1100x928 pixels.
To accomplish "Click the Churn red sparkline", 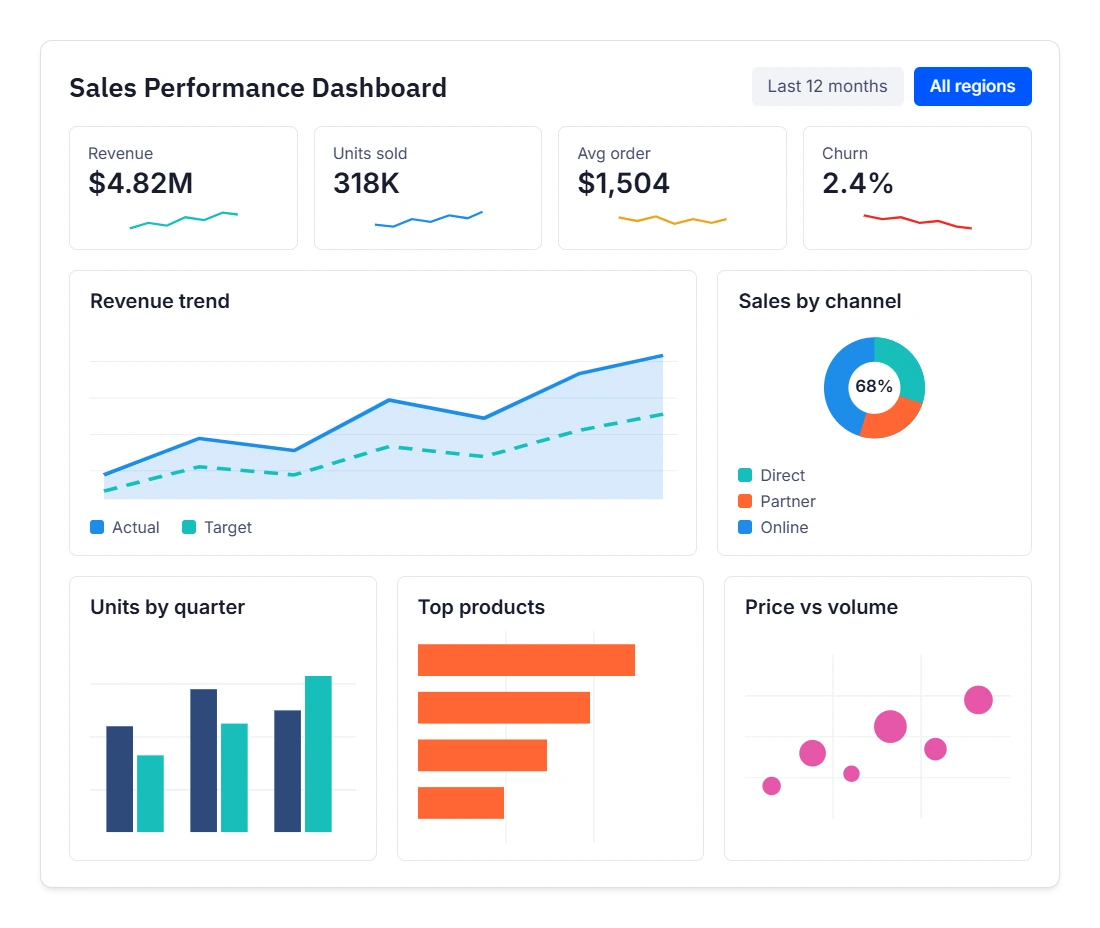I will (x=918, y=222).
